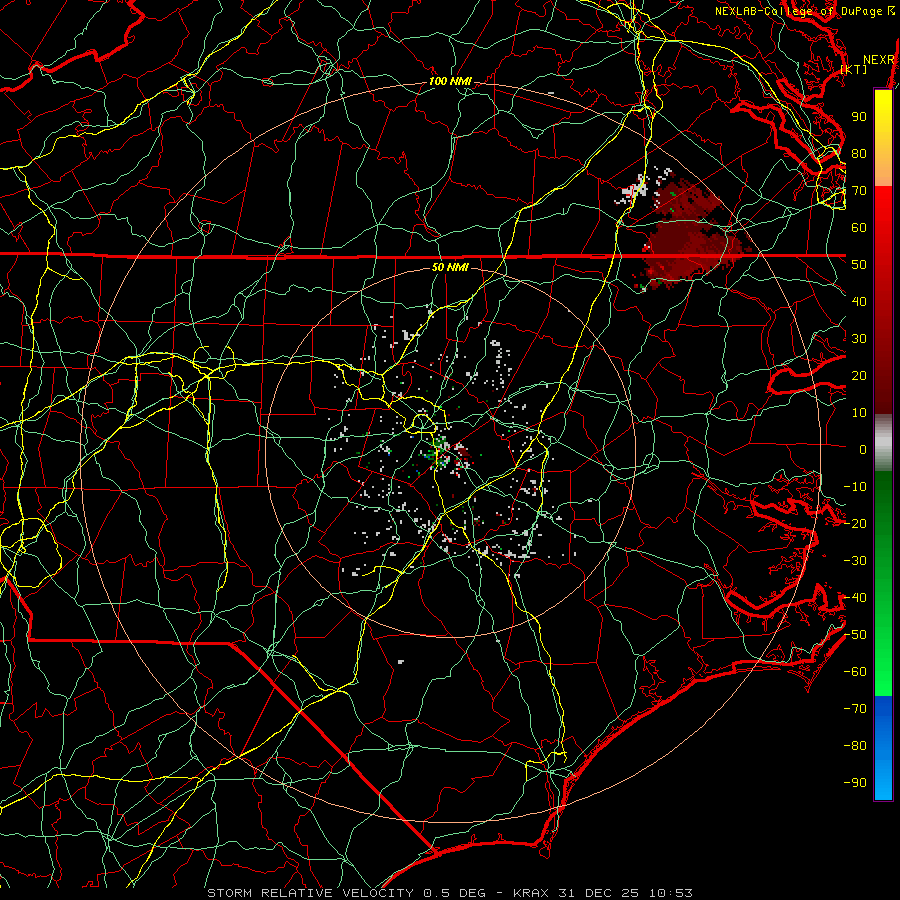Click the -80 value on velocity scale

pos(855,746)
